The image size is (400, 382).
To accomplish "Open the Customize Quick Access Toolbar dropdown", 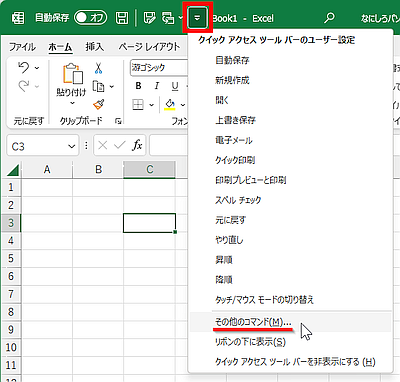I will tap(197, 18).
